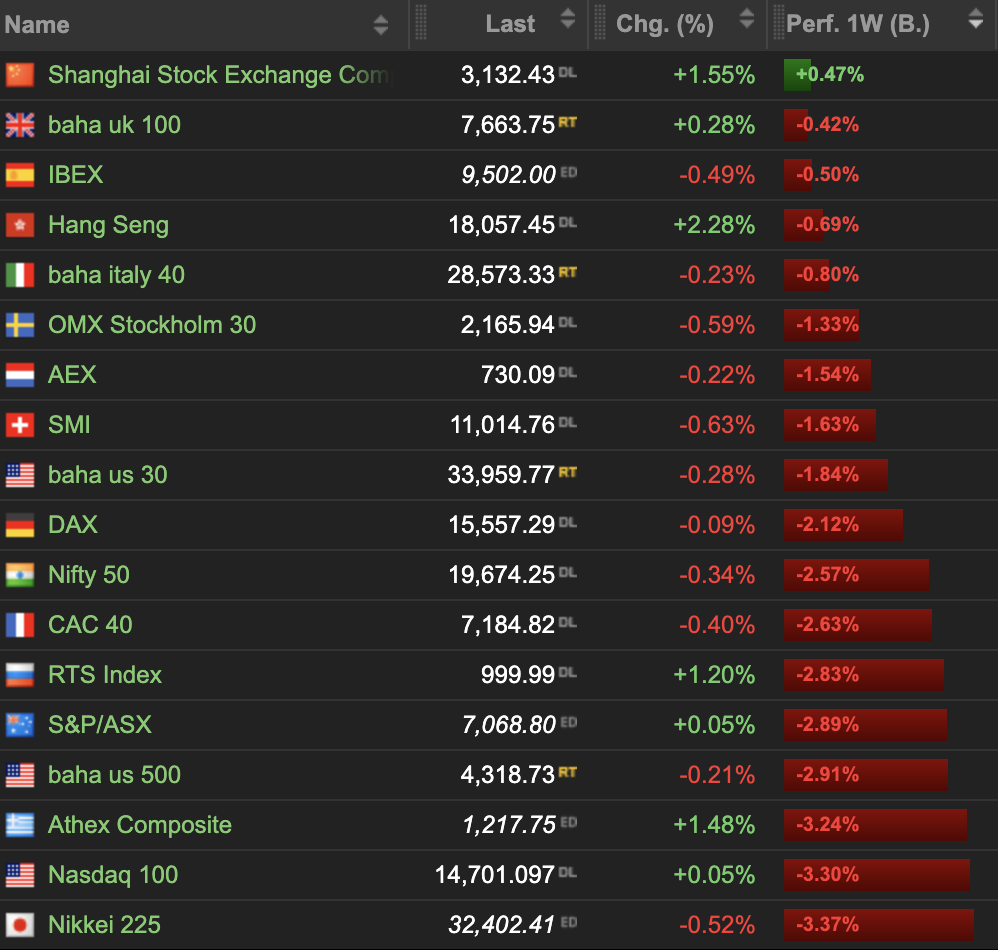Grab the drag handle of the Perf. 1W column
This screenshot has width=998, height=950.
pos(778,22)
